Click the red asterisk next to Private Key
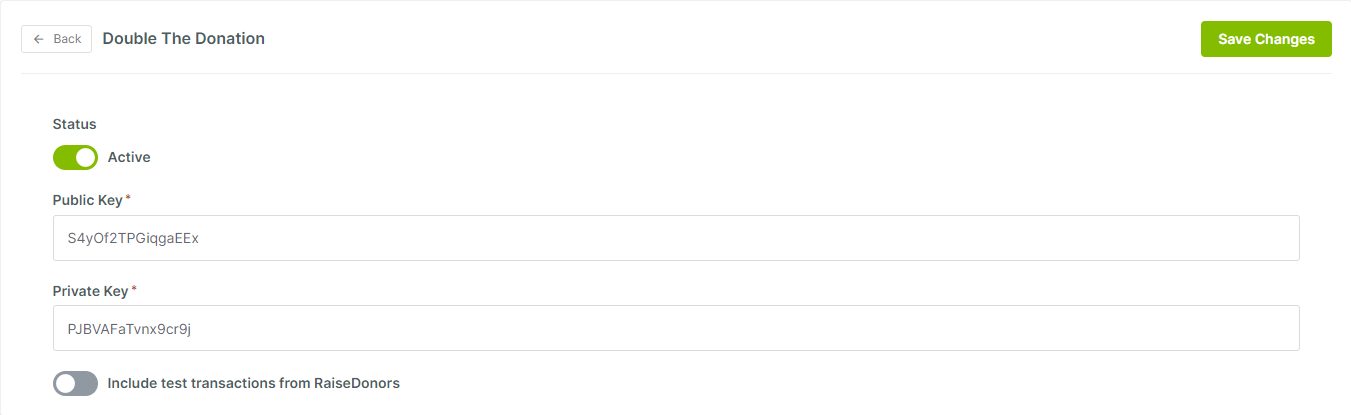The image size is (1351, 415). (x=134, y=289)
